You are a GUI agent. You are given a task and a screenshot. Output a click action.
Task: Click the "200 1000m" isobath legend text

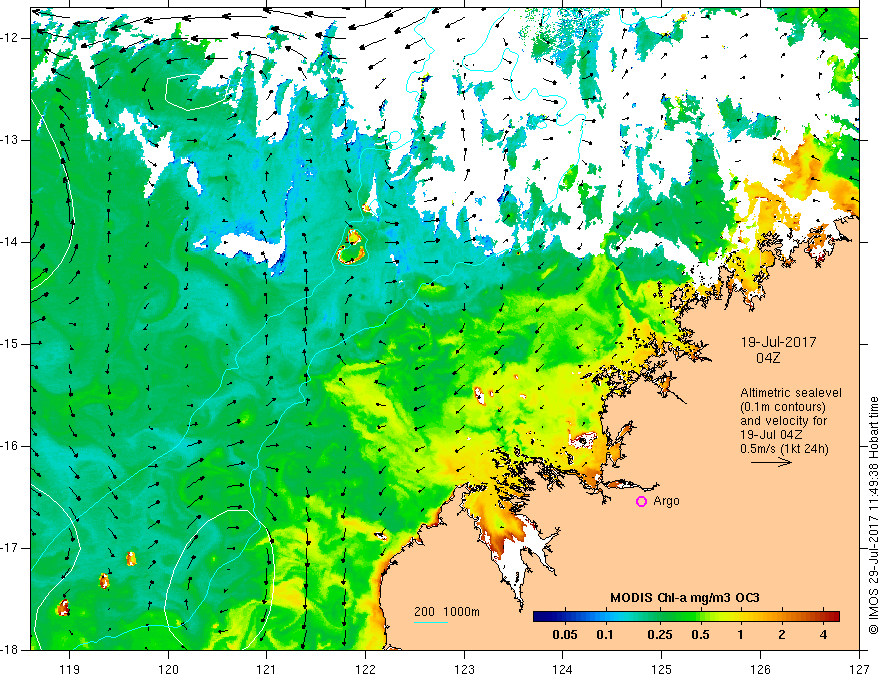(x=447, y=612)
